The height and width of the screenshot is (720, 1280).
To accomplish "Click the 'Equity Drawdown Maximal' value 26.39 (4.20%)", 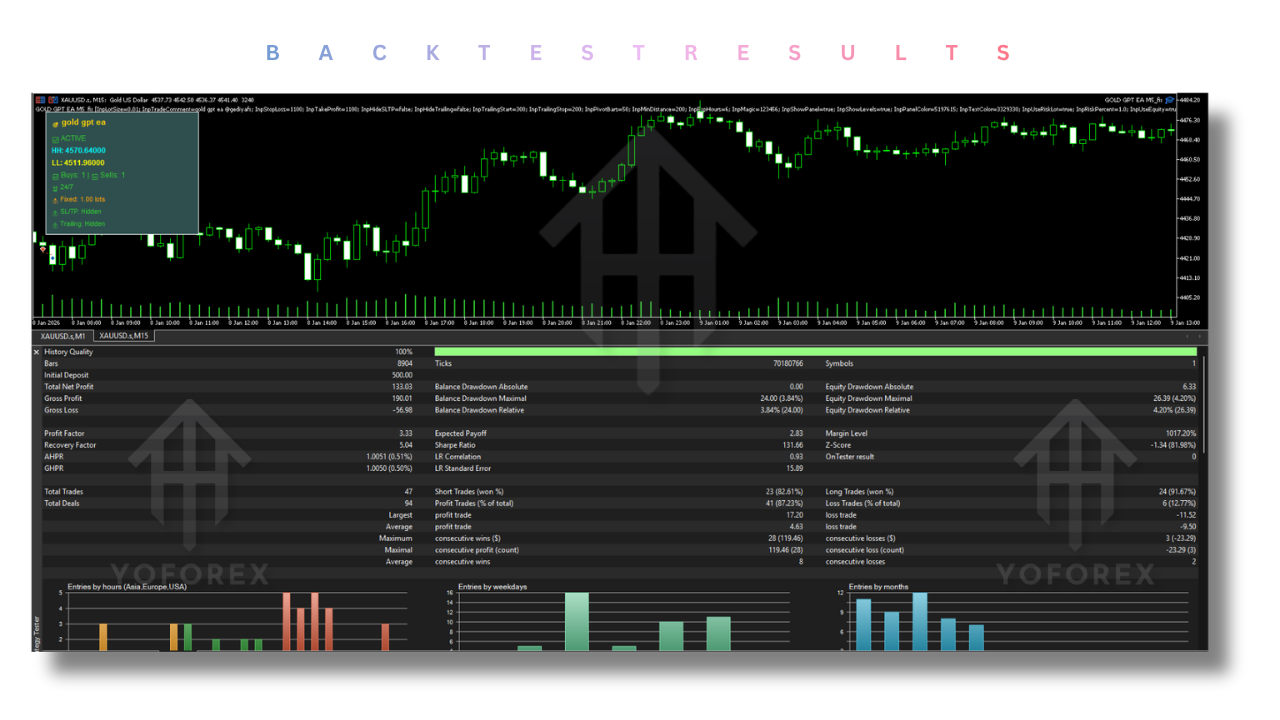I will click(1175, 399).
